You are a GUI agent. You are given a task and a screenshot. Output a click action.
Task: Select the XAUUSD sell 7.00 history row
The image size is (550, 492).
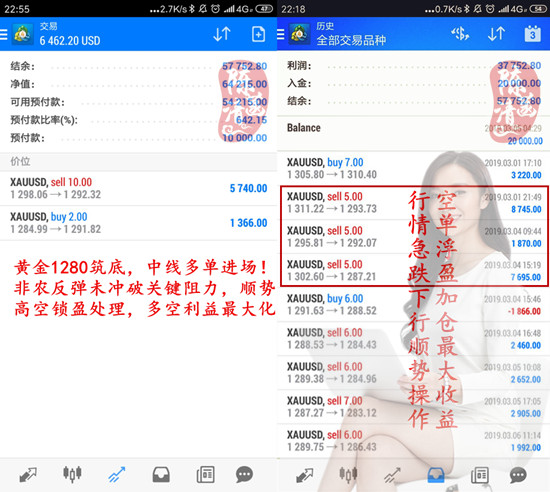[x=414, y=406]
